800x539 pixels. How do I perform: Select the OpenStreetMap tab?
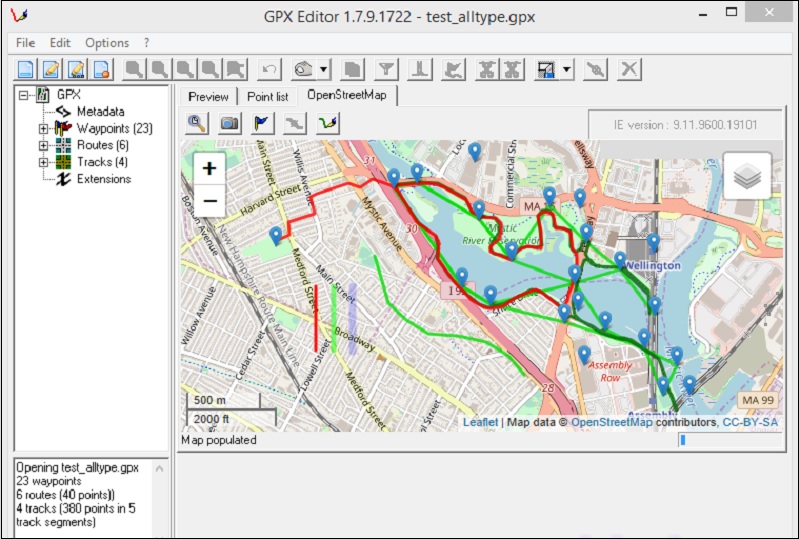(x=347, y=95)
